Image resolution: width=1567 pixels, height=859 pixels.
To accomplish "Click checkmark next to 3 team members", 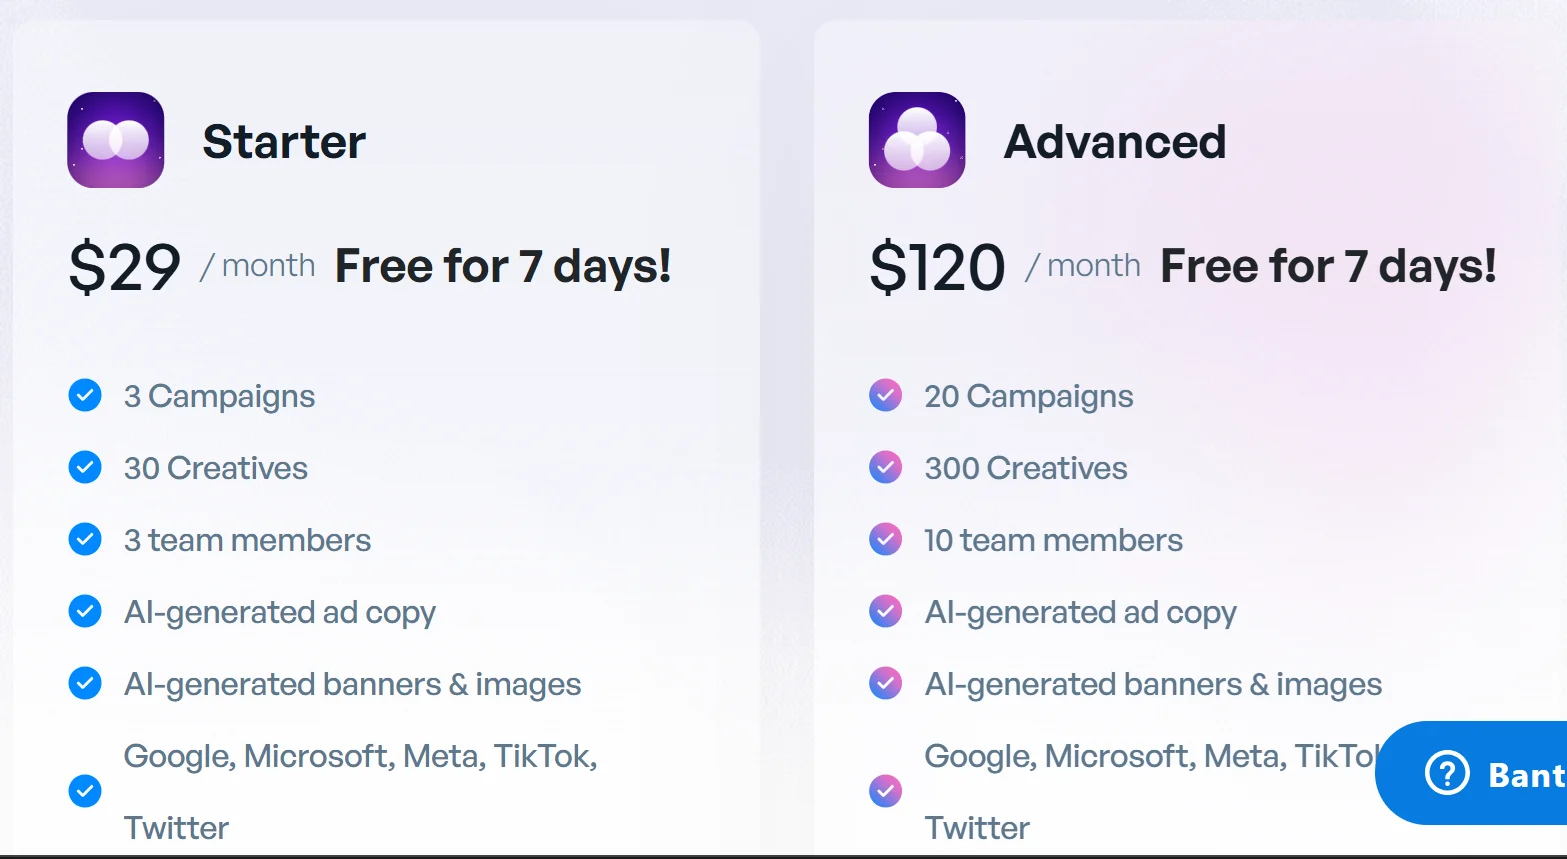I will point(85,539).
